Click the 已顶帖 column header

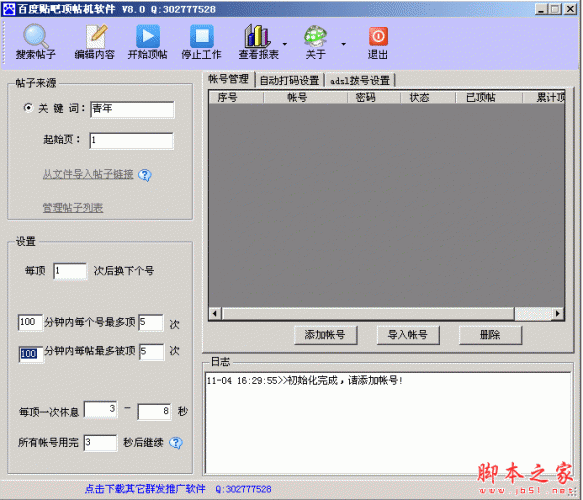point(489,97)
